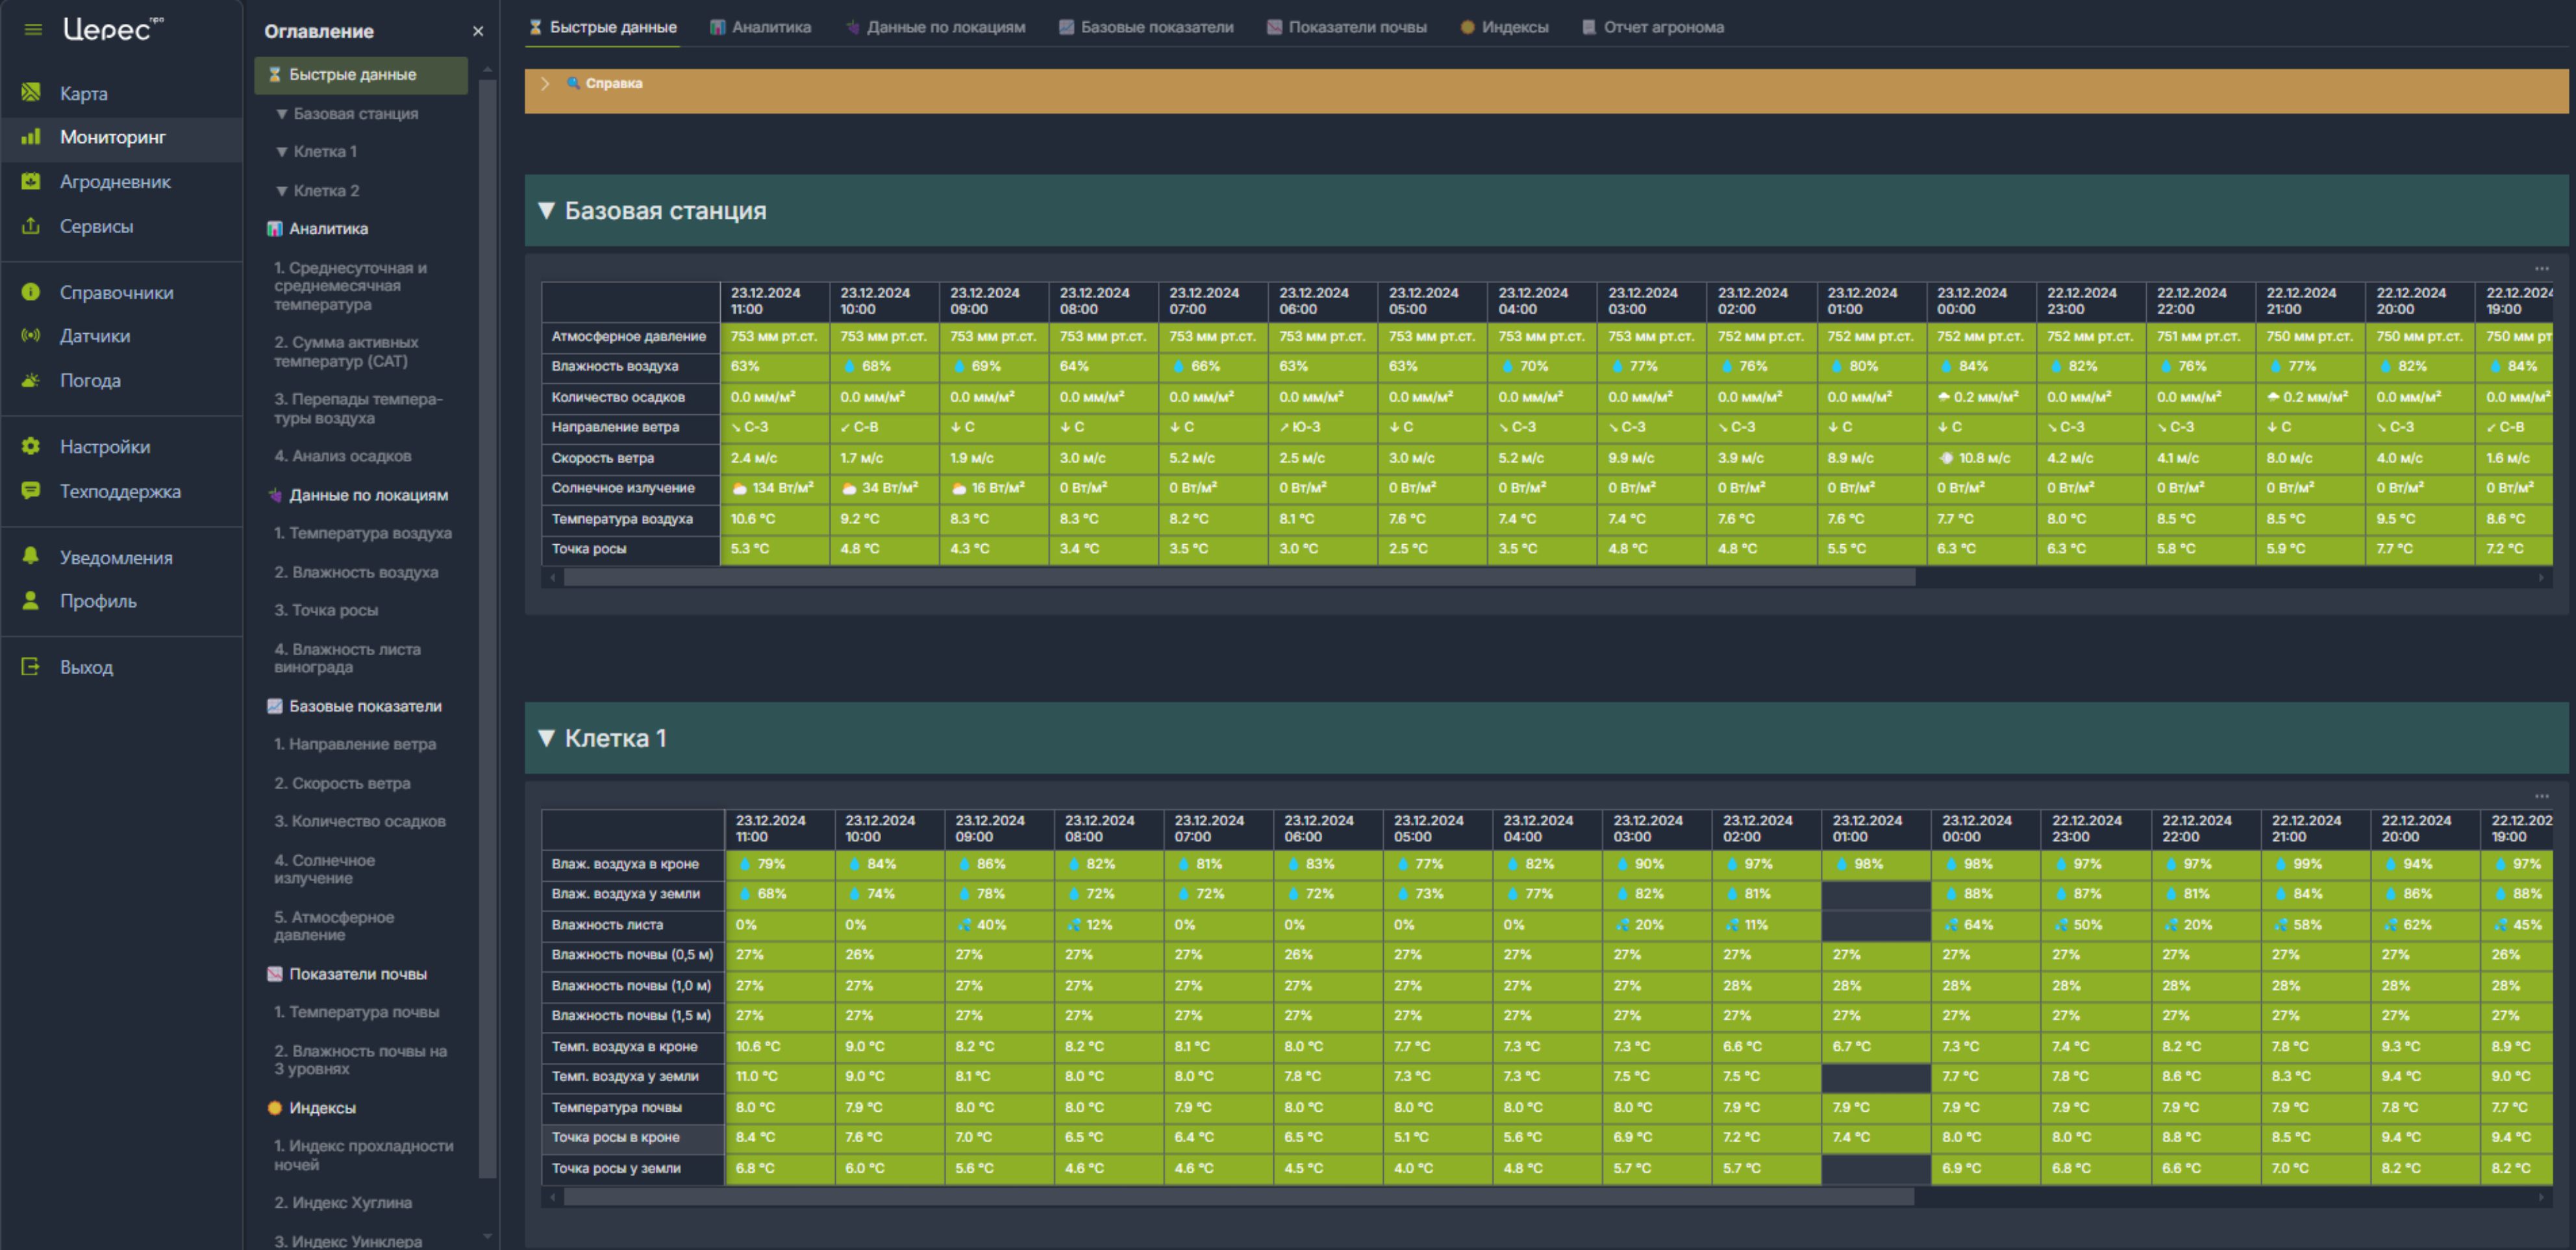This screenshot has width=2576, height=1250.
Task: Click the Датчики sensor icon
Action: (x=31, y=335)
